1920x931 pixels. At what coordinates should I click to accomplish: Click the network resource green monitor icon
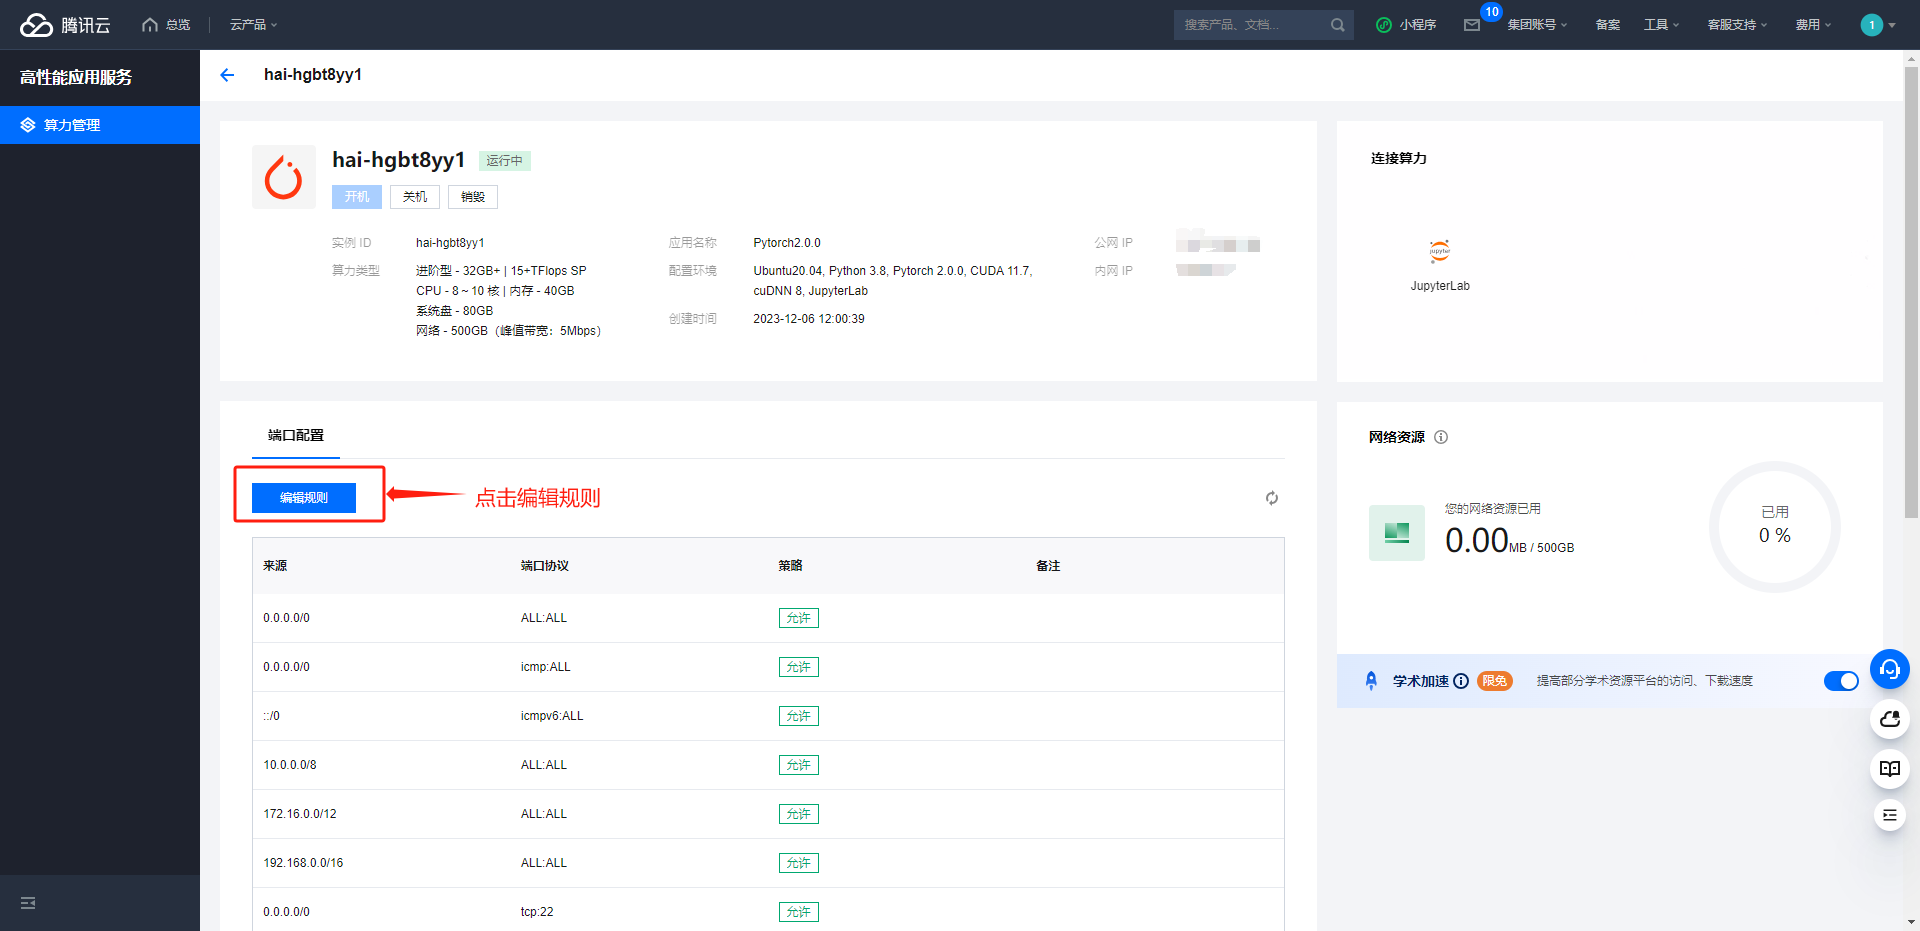[x=1397, y=533]
